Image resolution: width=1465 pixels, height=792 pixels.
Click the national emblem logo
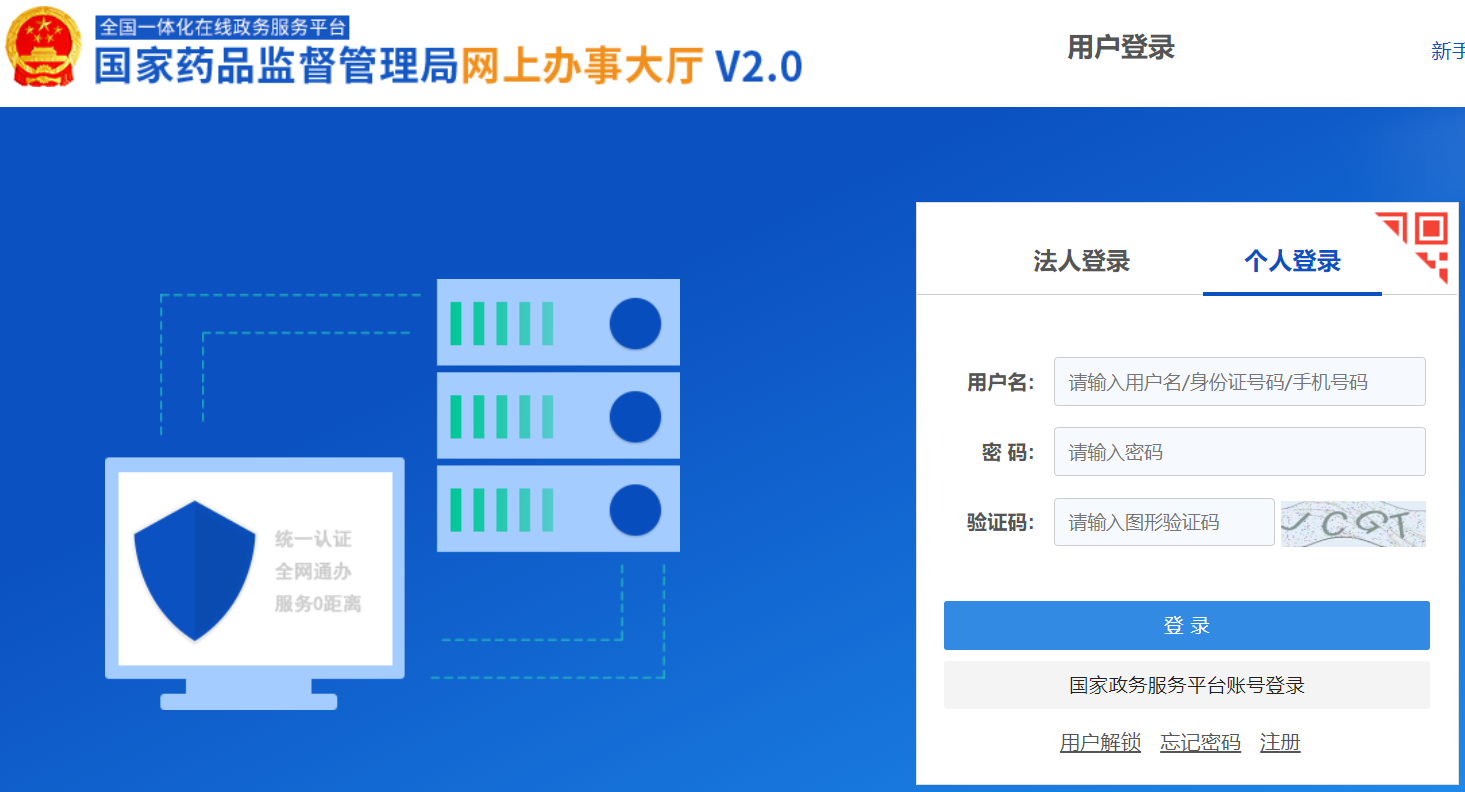point(43,47)
